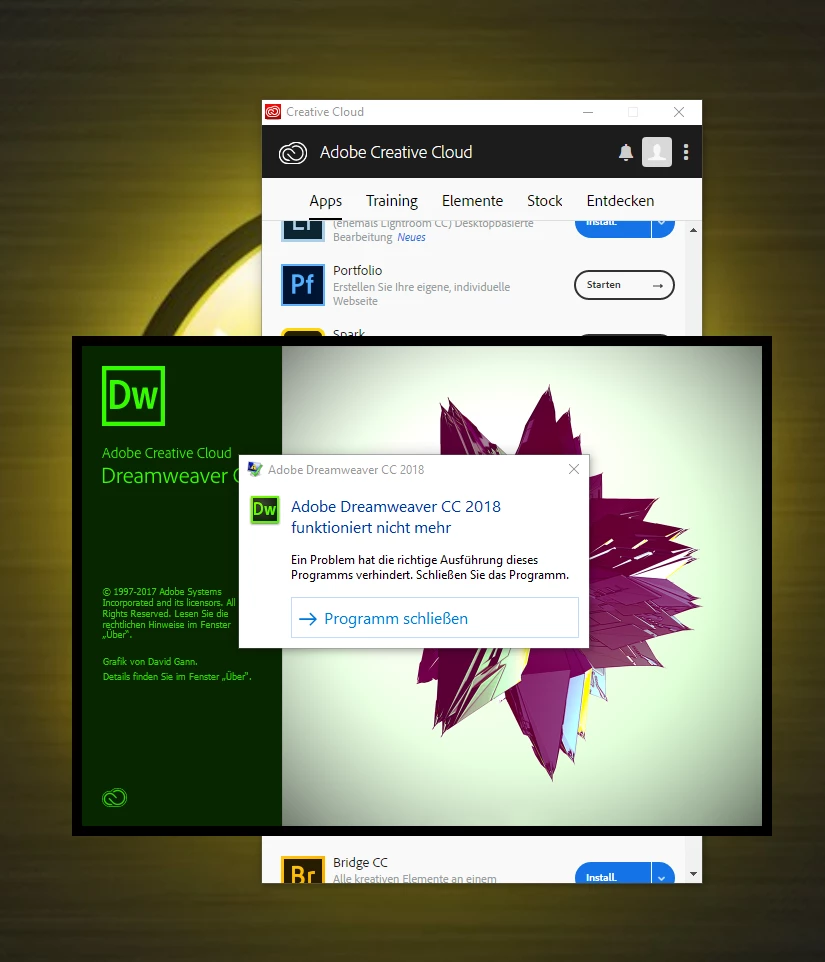This screenshot has width=825, height=962.
Task: Click the Adobe Creative Cloud header logo
Action: point(293,153)
